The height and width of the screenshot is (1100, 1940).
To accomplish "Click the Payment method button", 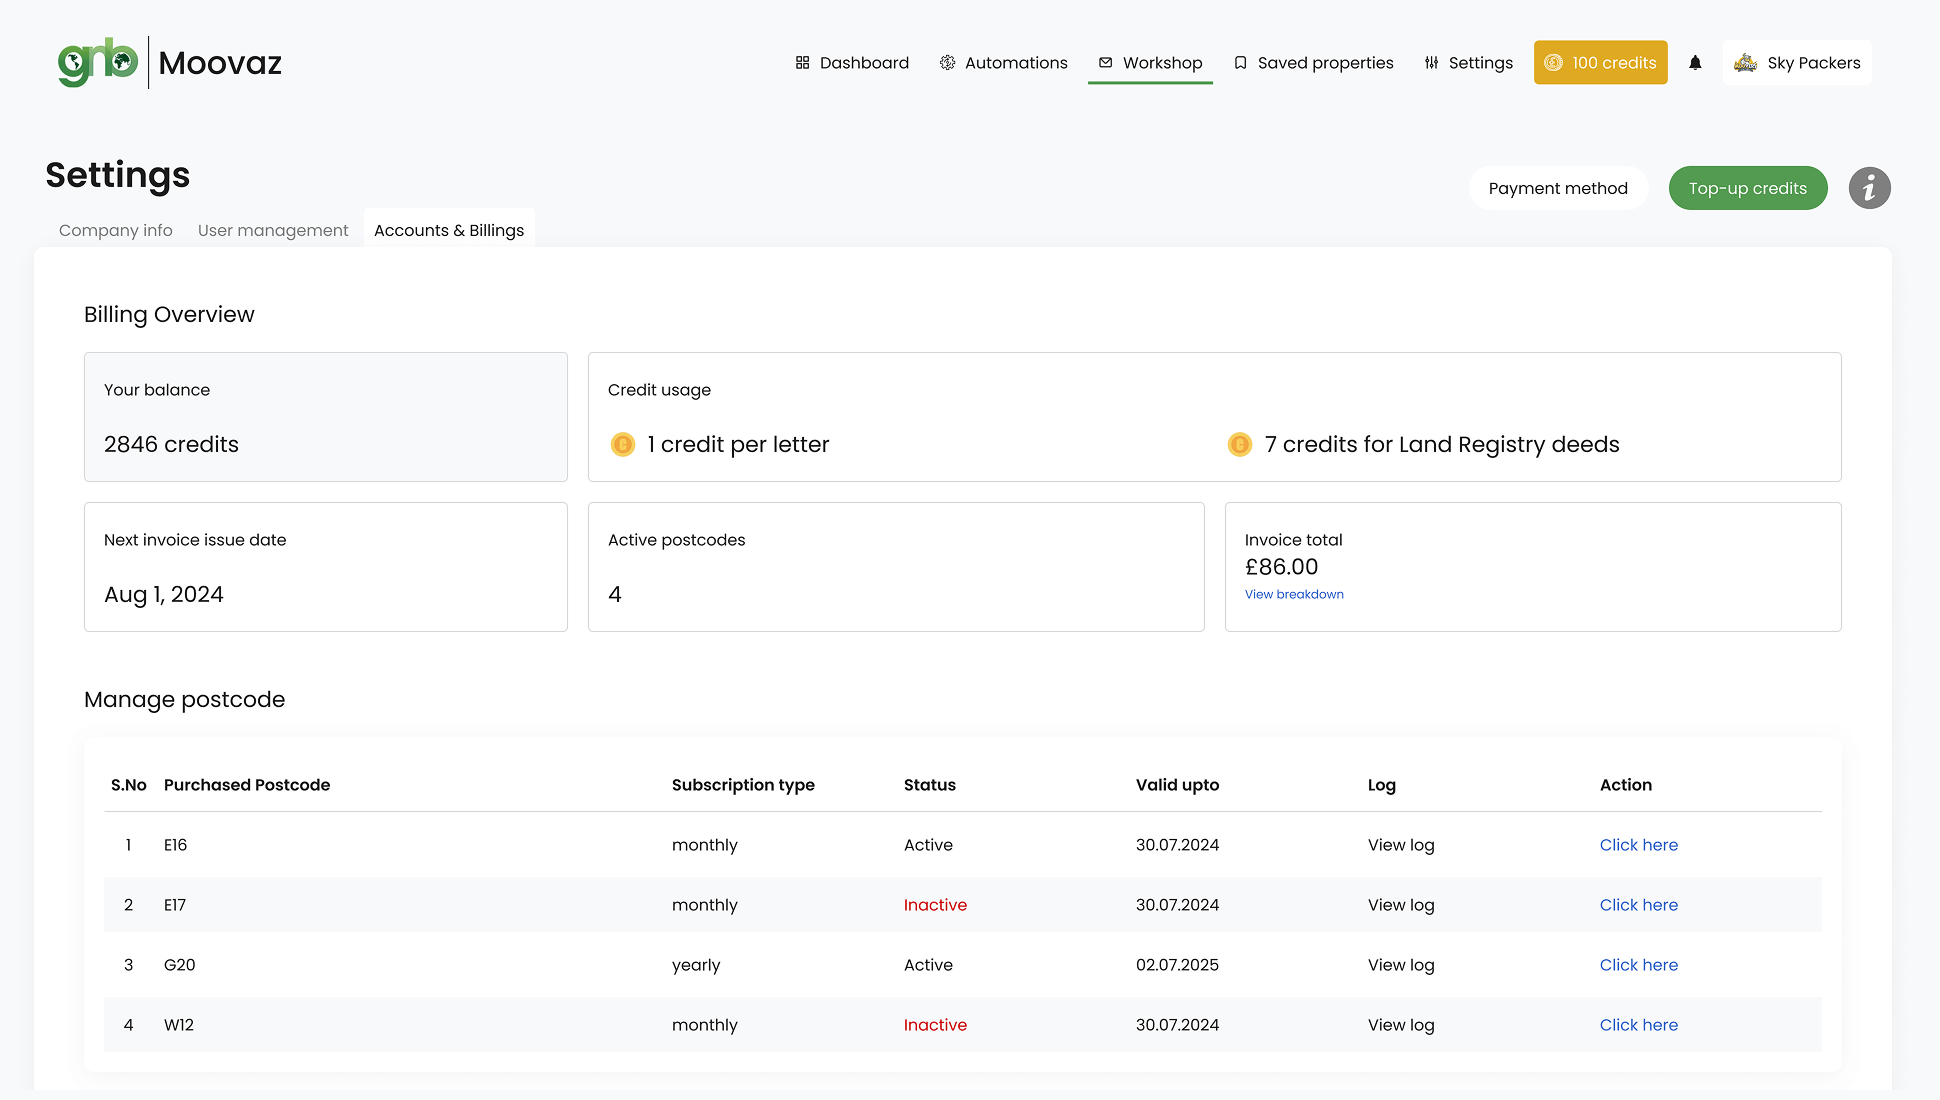I will (1557, 188).
